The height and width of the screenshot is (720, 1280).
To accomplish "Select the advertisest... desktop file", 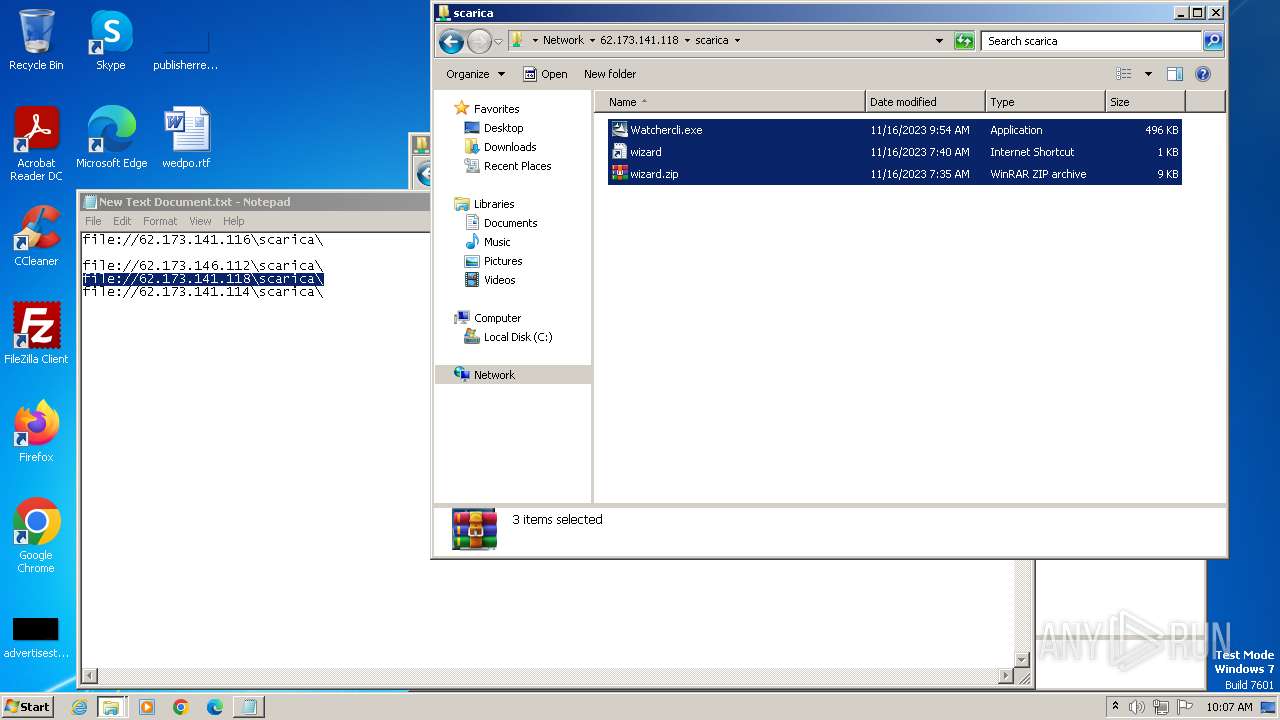I will 36,637.
